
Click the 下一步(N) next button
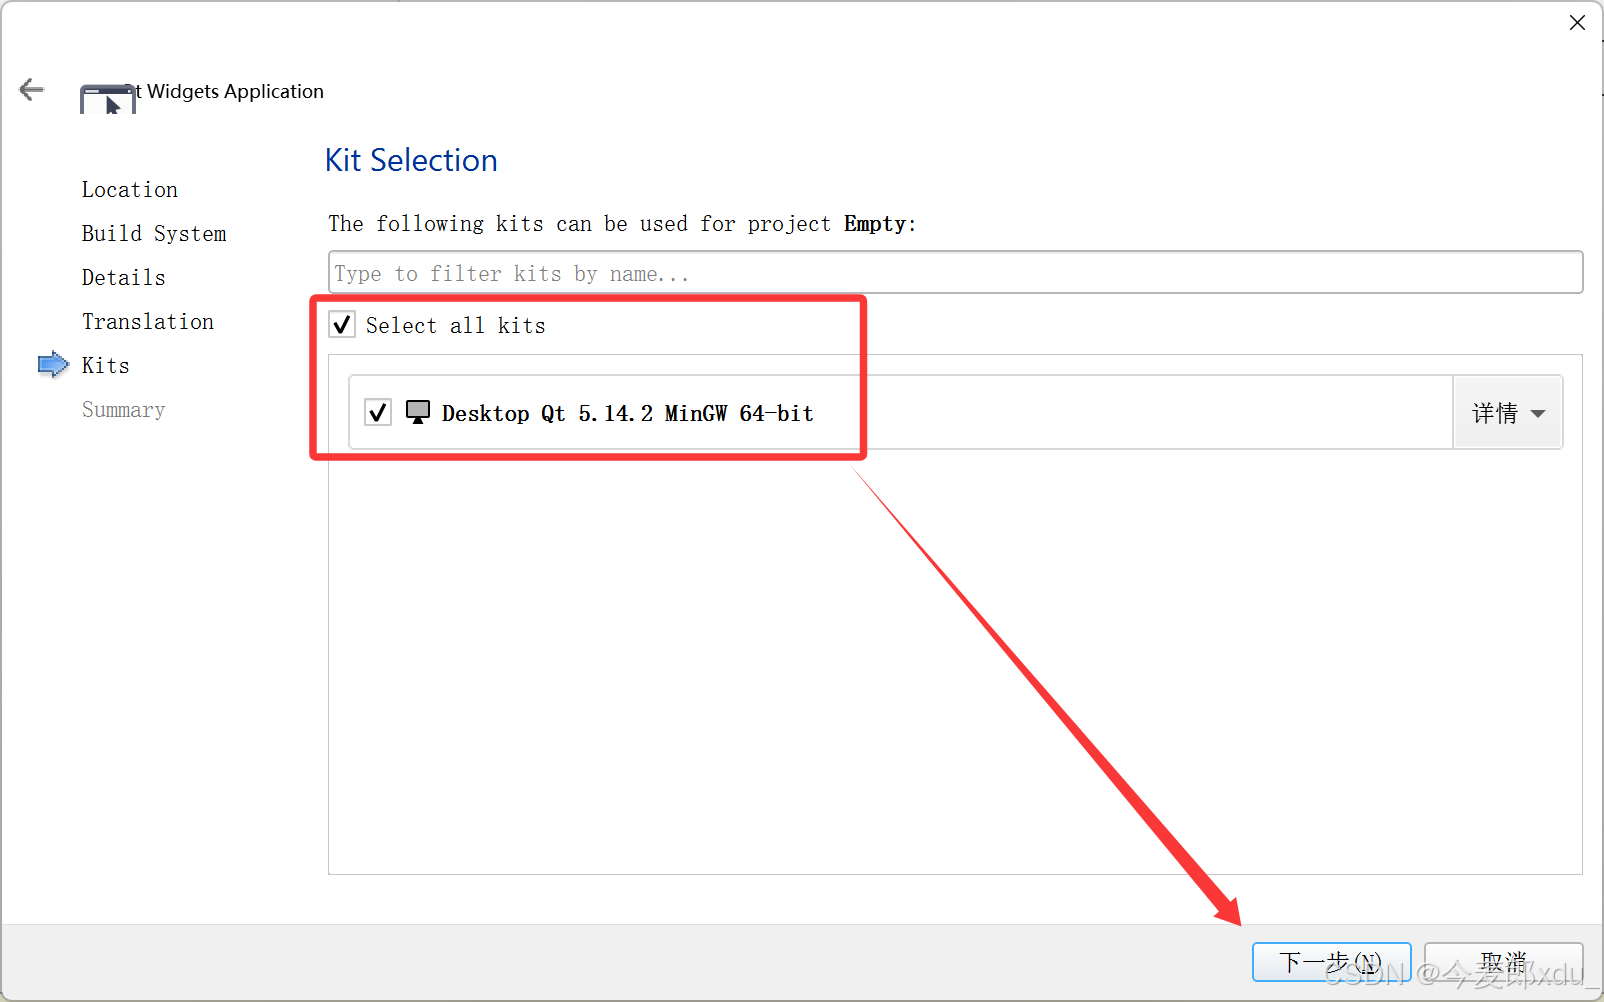(1331, 962)
